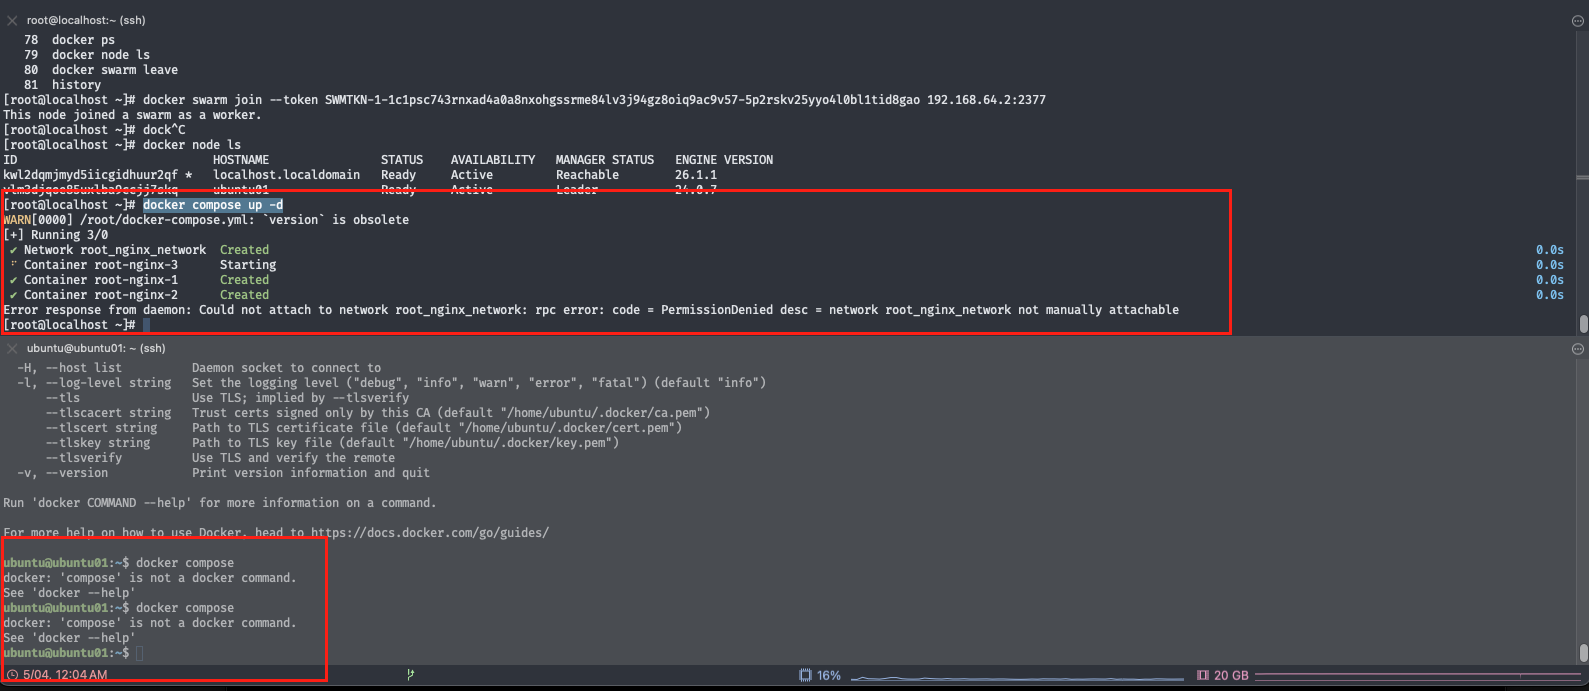This screenshot has height=691, width=1589.
Task: Click the HOSTNAME column header
Action: click(x=241, y=160)
